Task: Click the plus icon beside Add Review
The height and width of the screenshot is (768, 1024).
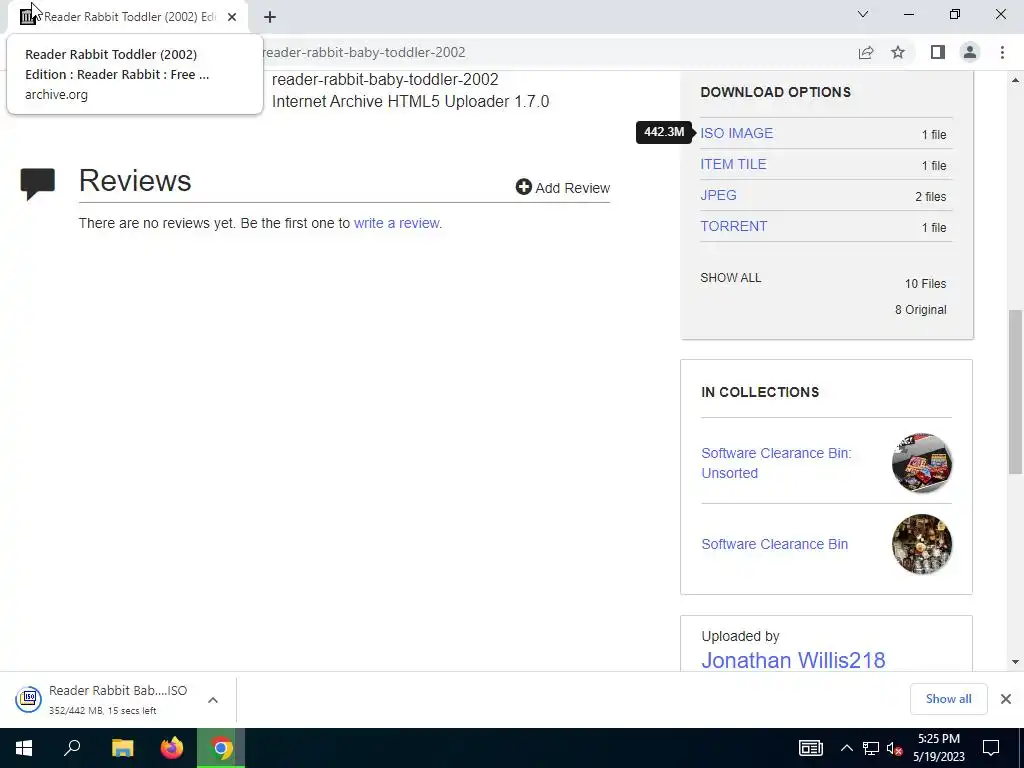Action: (523, 187)
